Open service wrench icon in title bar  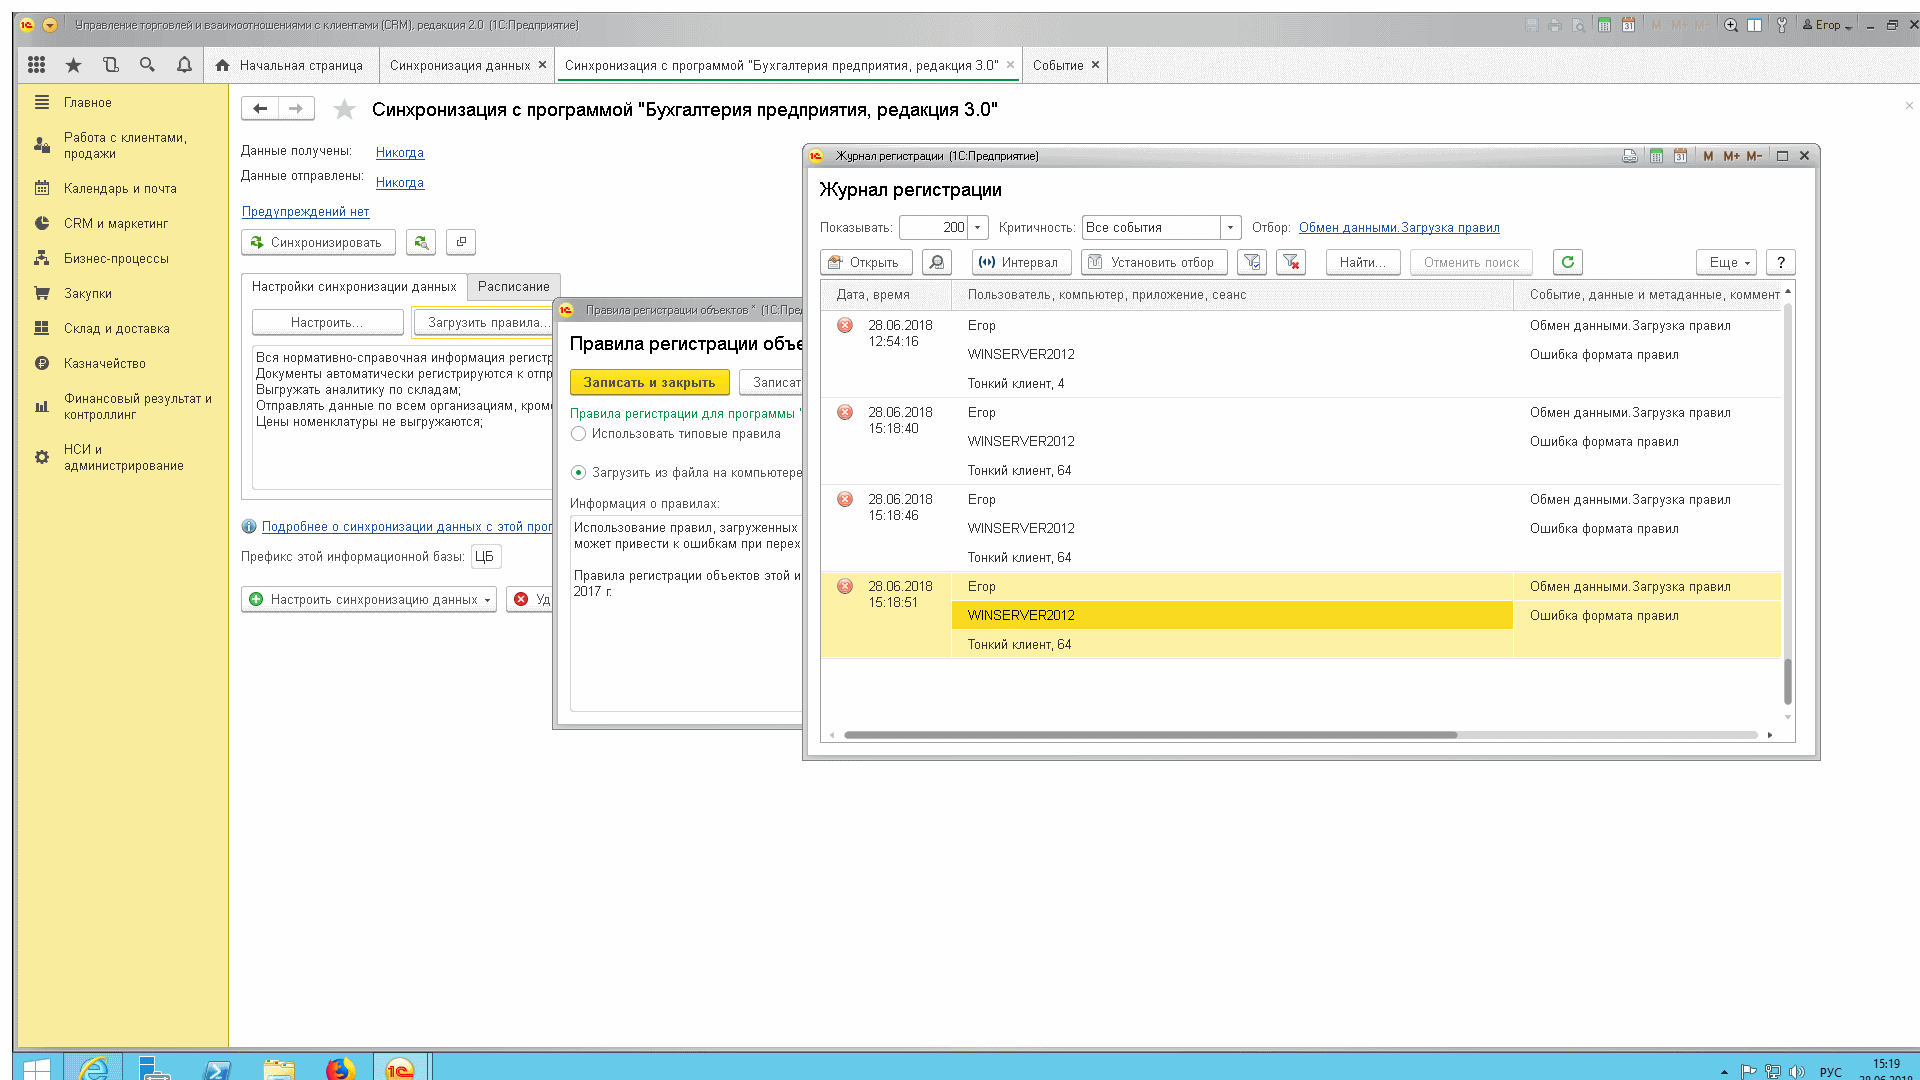(x=1781, y=25)
